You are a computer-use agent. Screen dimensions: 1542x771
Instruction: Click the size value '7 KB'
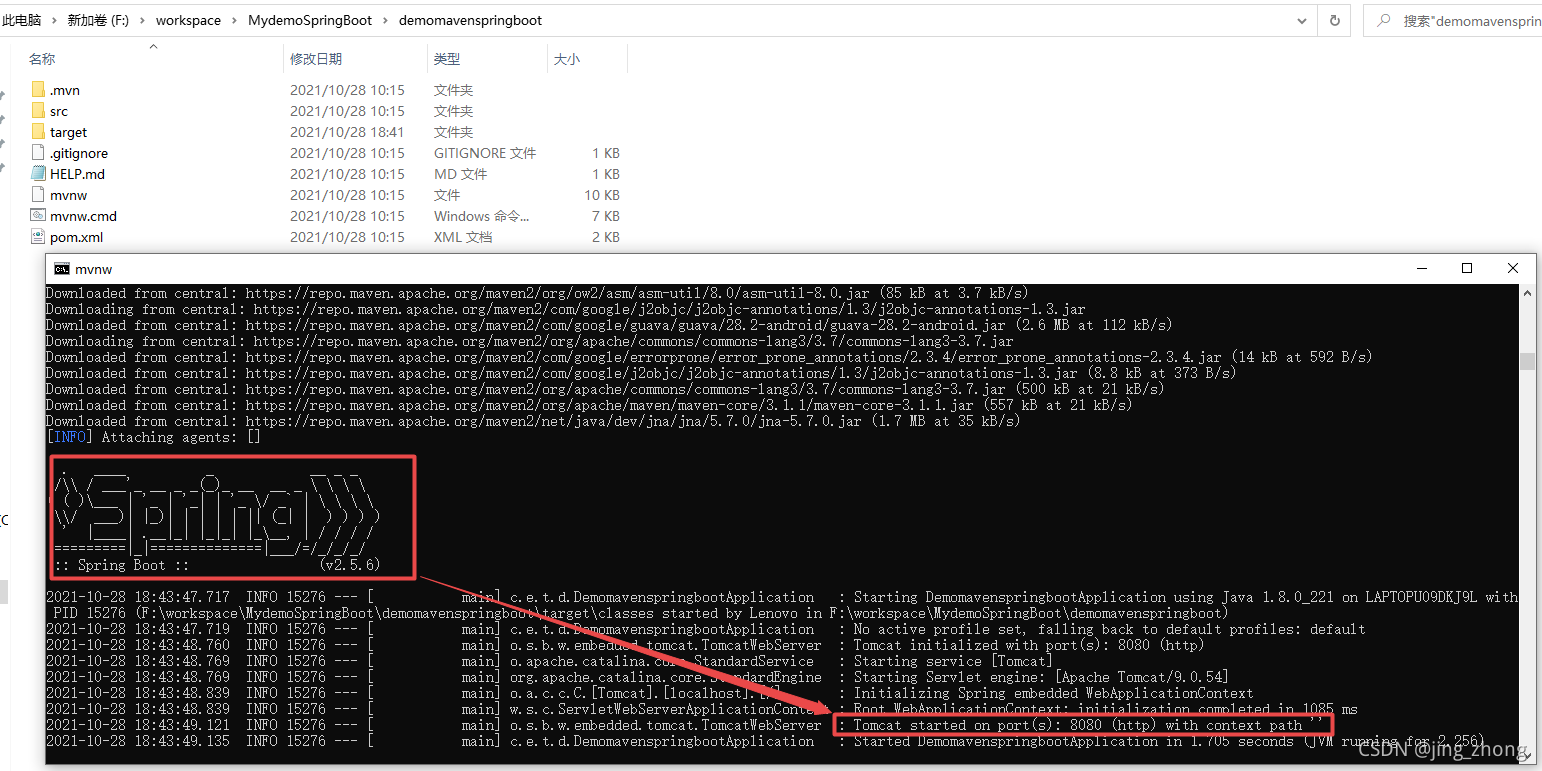click(x=605, y=216)
